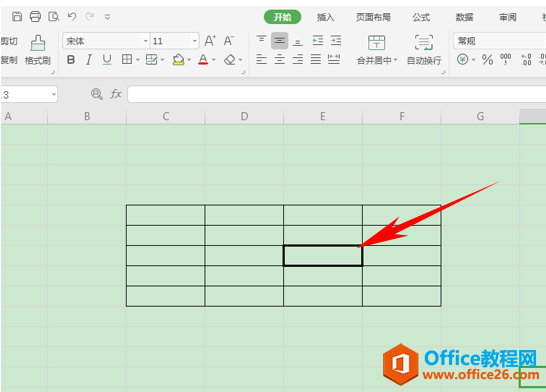
Task: Switch to the 公式 (Formulas) tab
Action: tap(421, 17)
